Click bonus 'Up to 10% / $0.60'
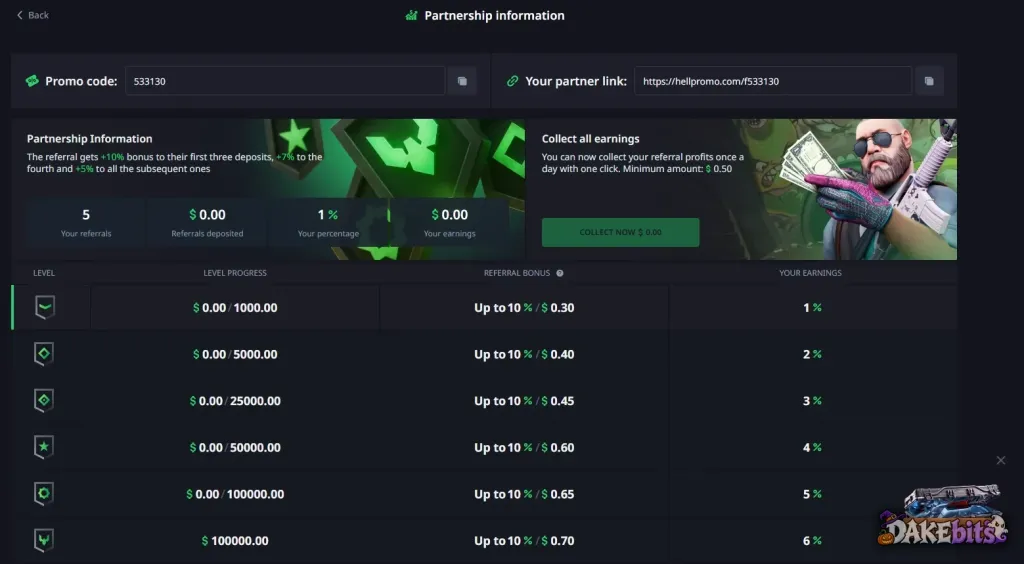The width and height of the screenshot is (1024, 564). pyautogui.click(x=524, y=448)
